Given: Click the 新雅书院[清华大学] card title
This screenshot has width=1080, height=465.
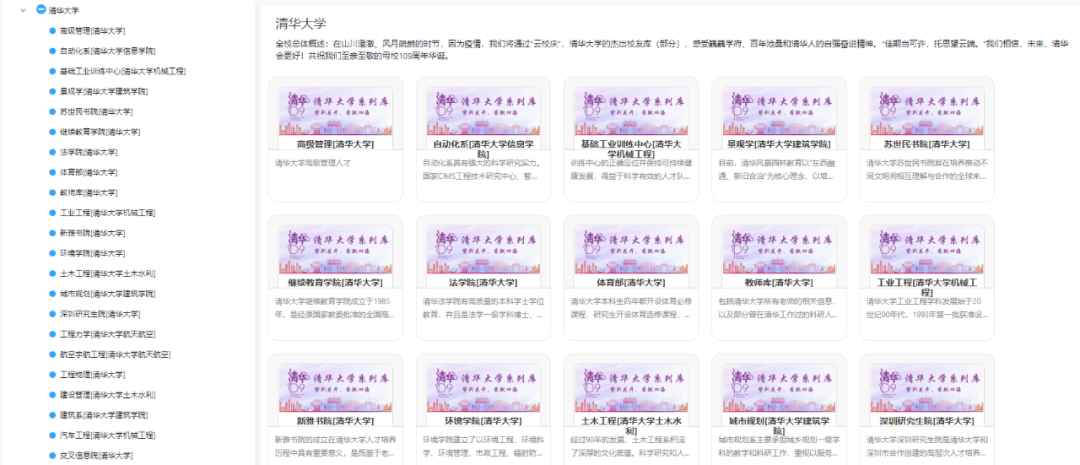Looking at the screenshot, I should click(x=335, y=421).
